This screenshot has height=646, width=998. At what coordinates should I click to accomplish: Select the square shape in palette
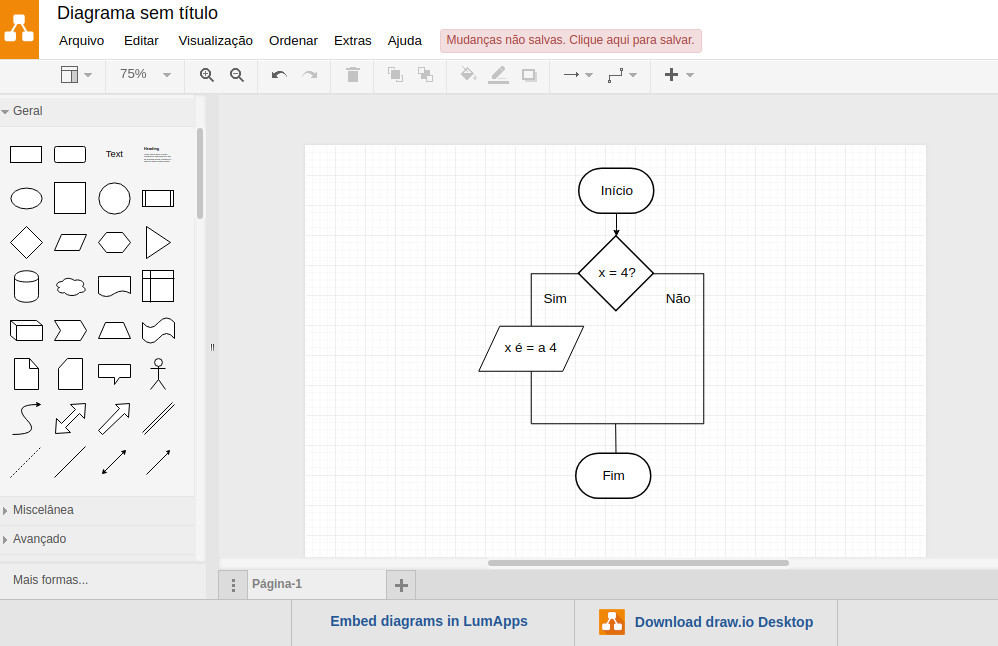click(70, 198)
